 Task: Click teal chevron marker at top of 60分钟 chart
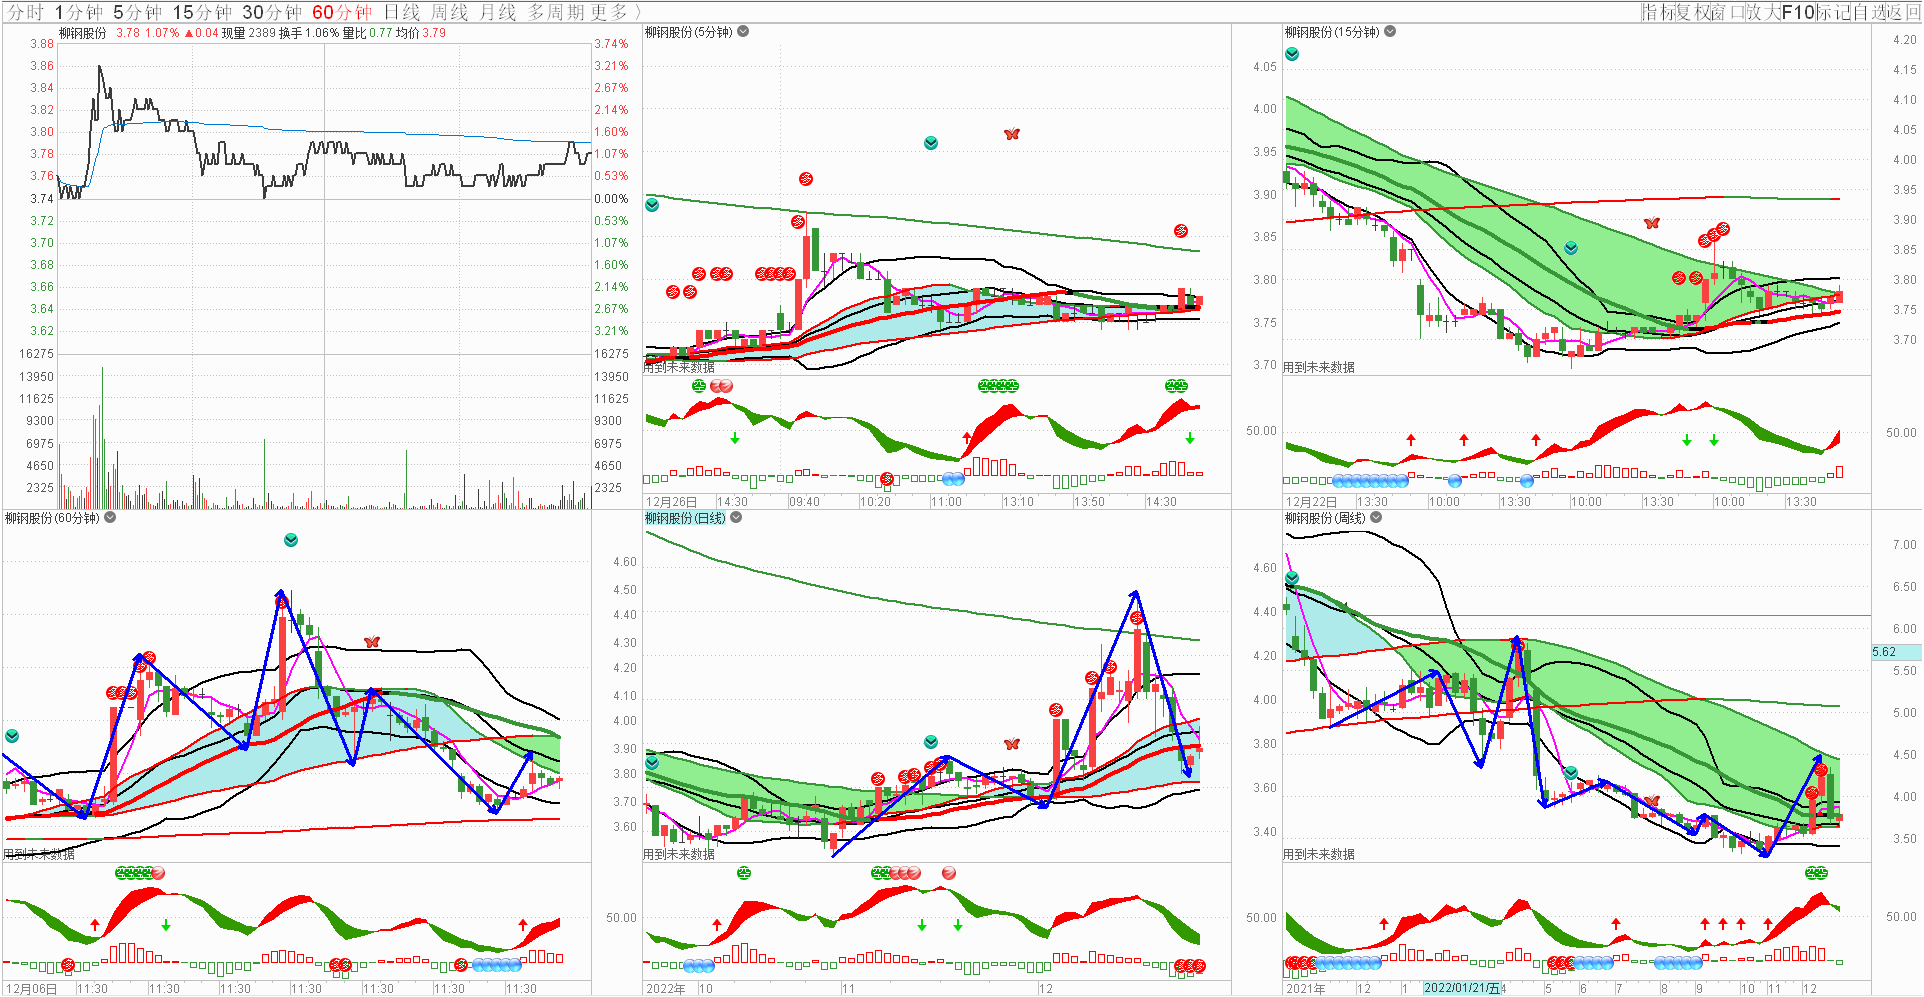[x=291, y=540]
